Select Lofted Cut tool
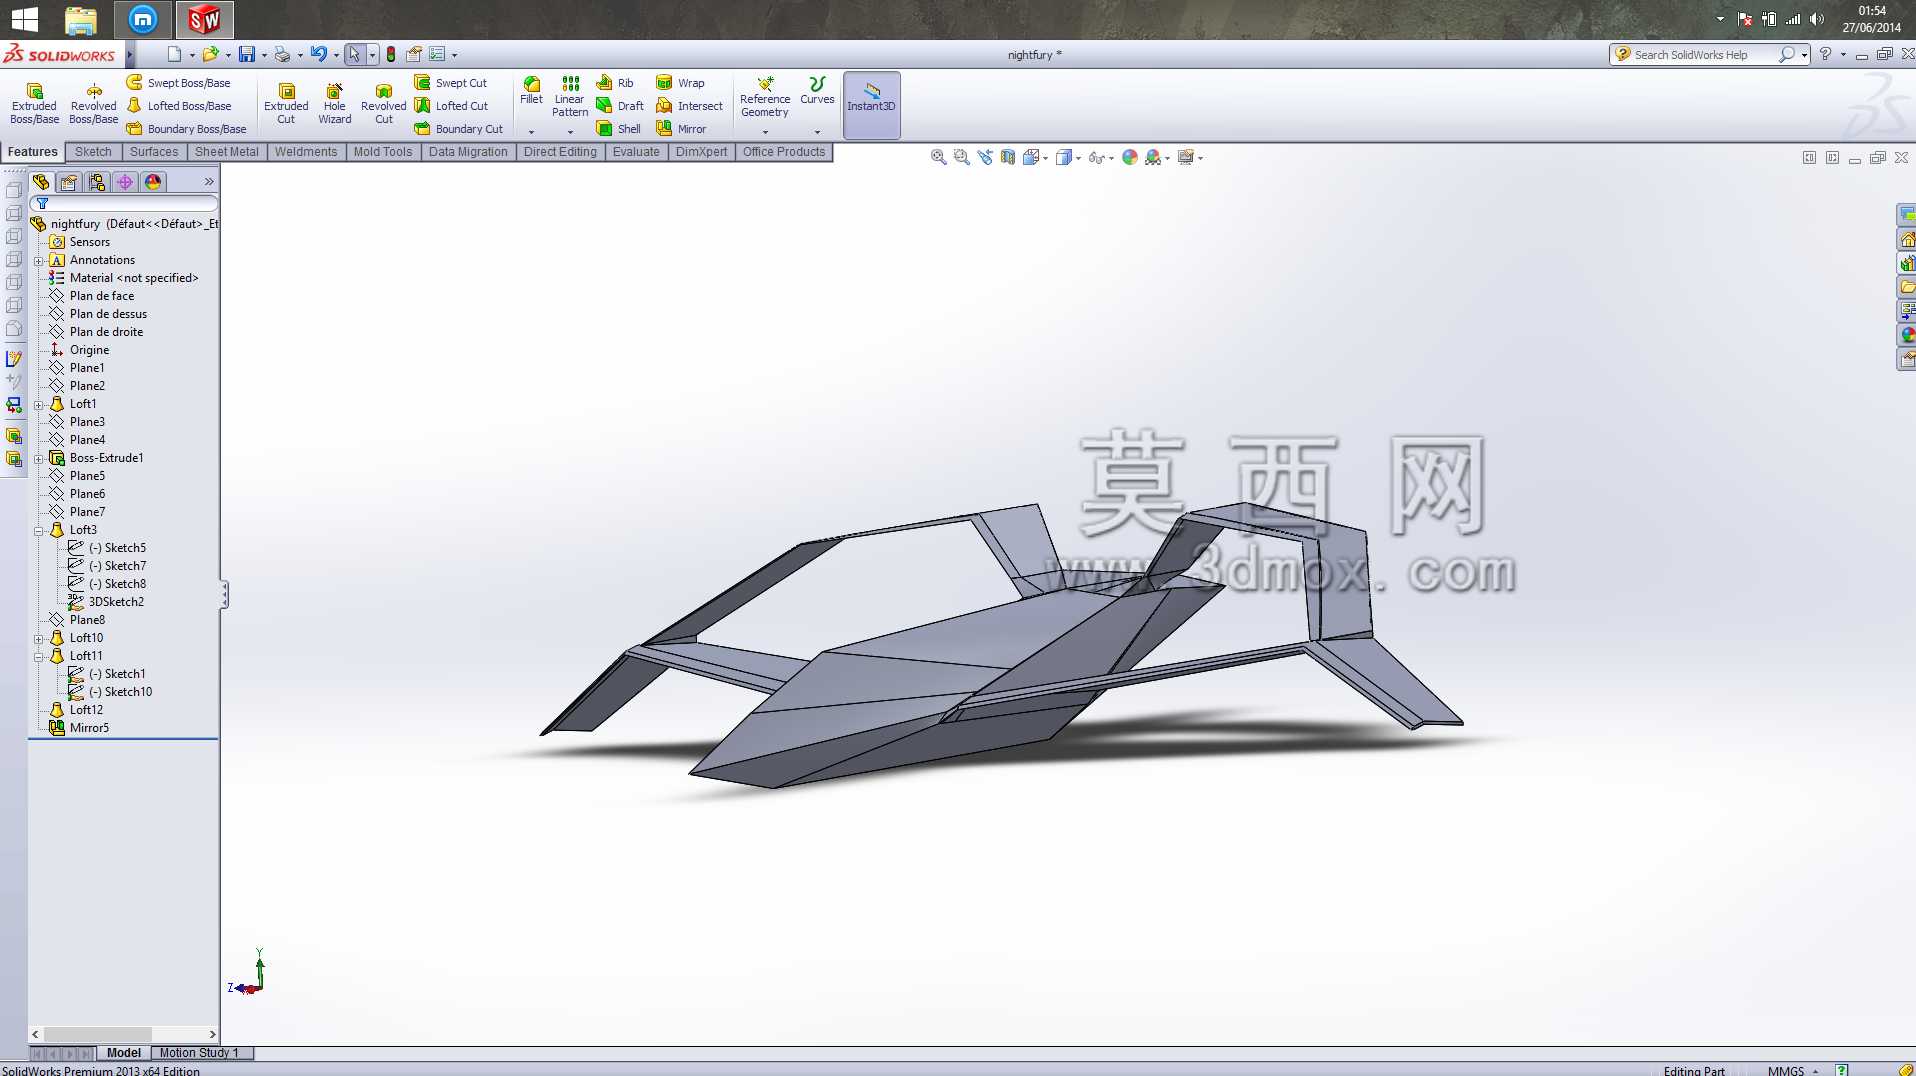The width and height of the screenshot is (1916, 1076). tap(451, 106)
